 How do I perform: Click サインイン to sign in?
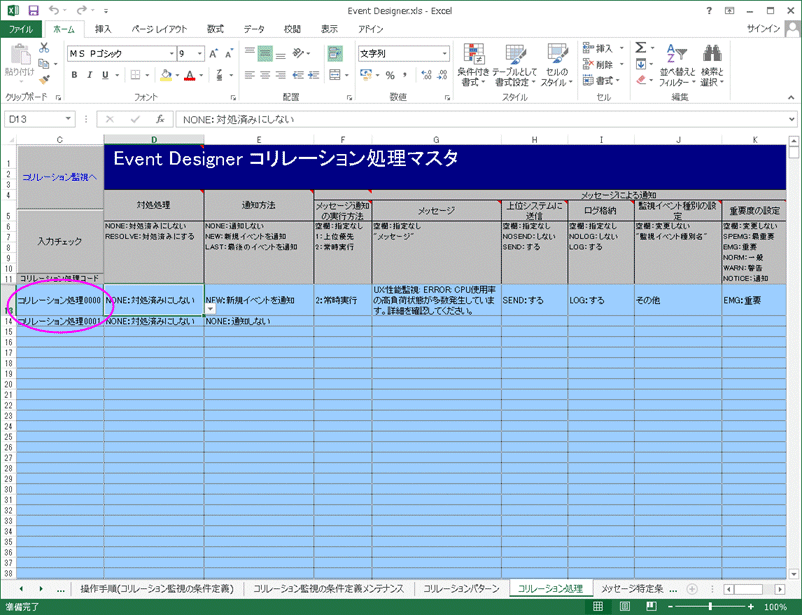pos(763,29)
